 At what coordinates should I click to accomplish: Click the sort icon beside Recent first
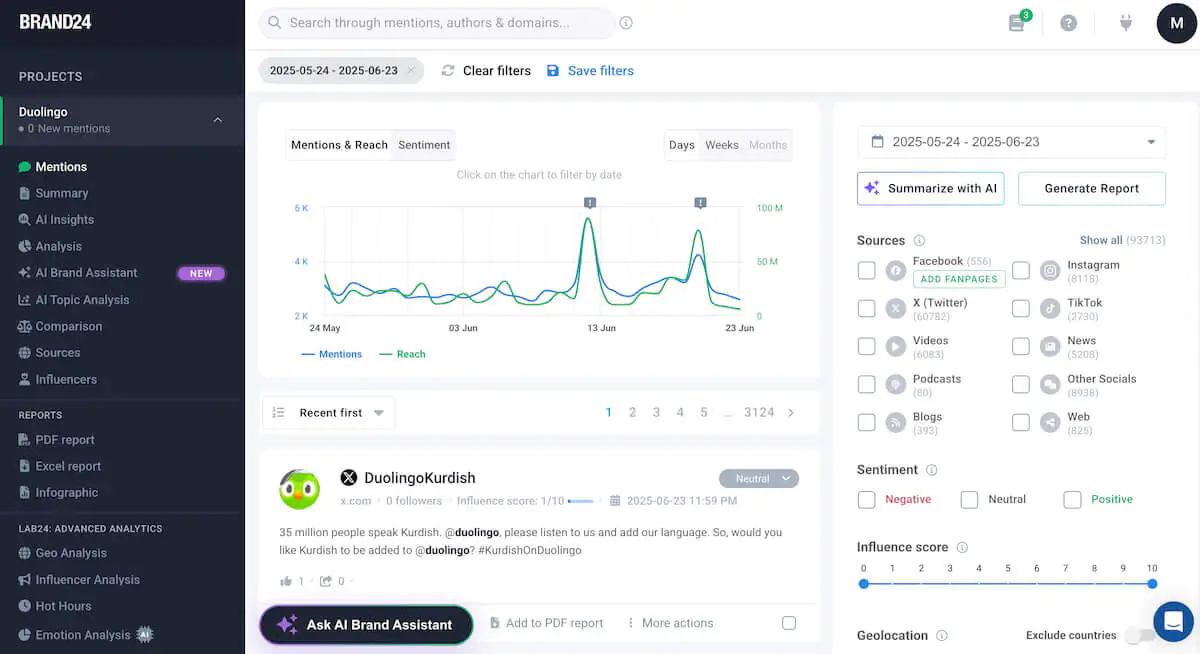(280, 412)
